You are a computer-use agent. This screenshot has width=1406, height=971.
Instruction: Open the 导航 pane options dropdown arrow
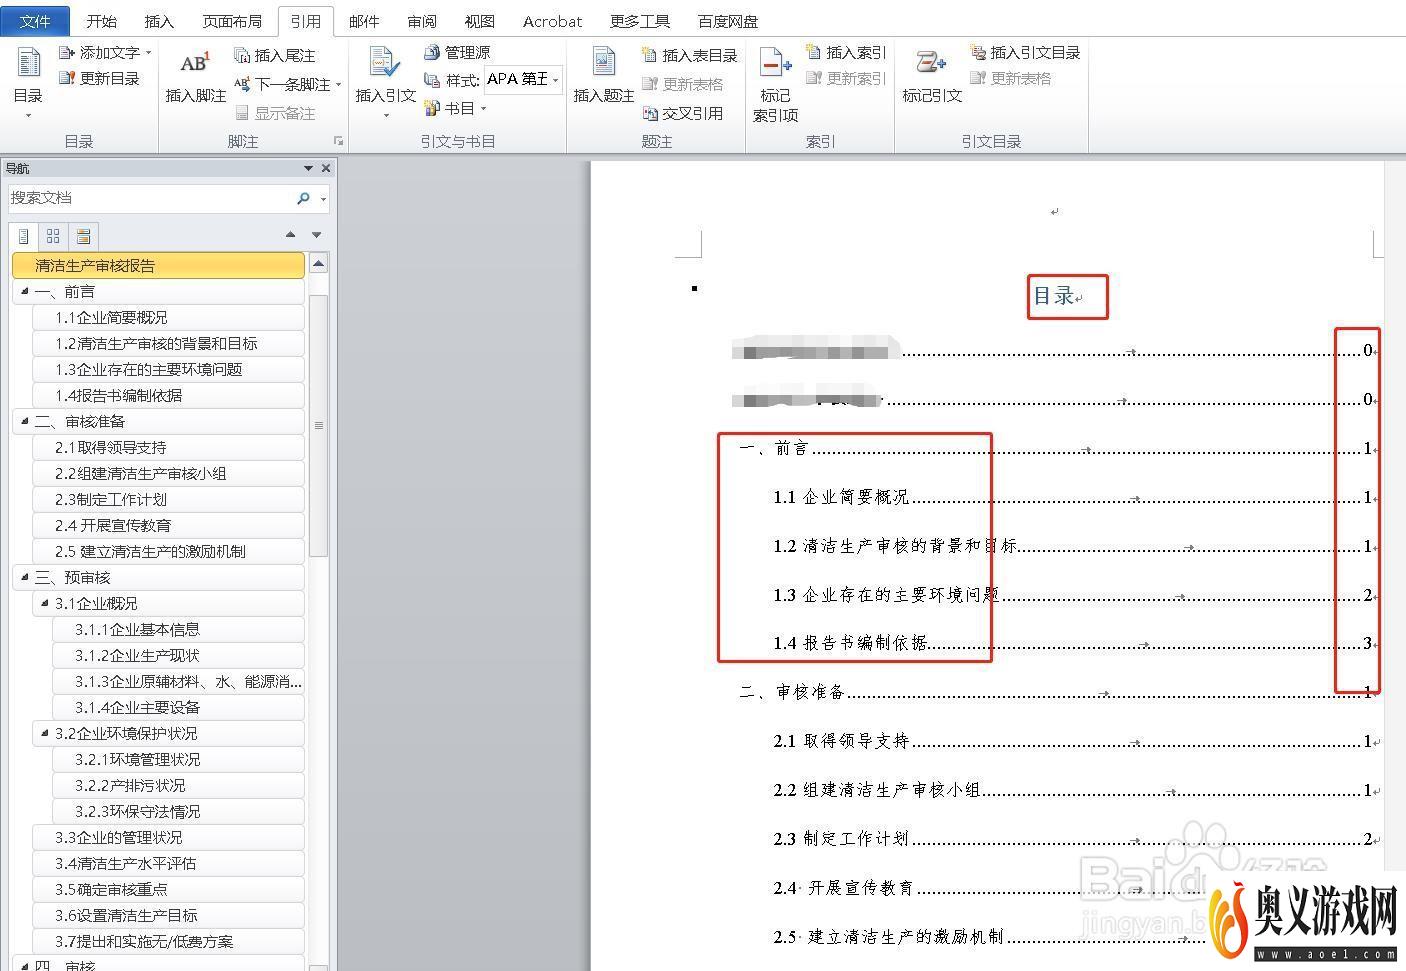click(x=309, y=168)
